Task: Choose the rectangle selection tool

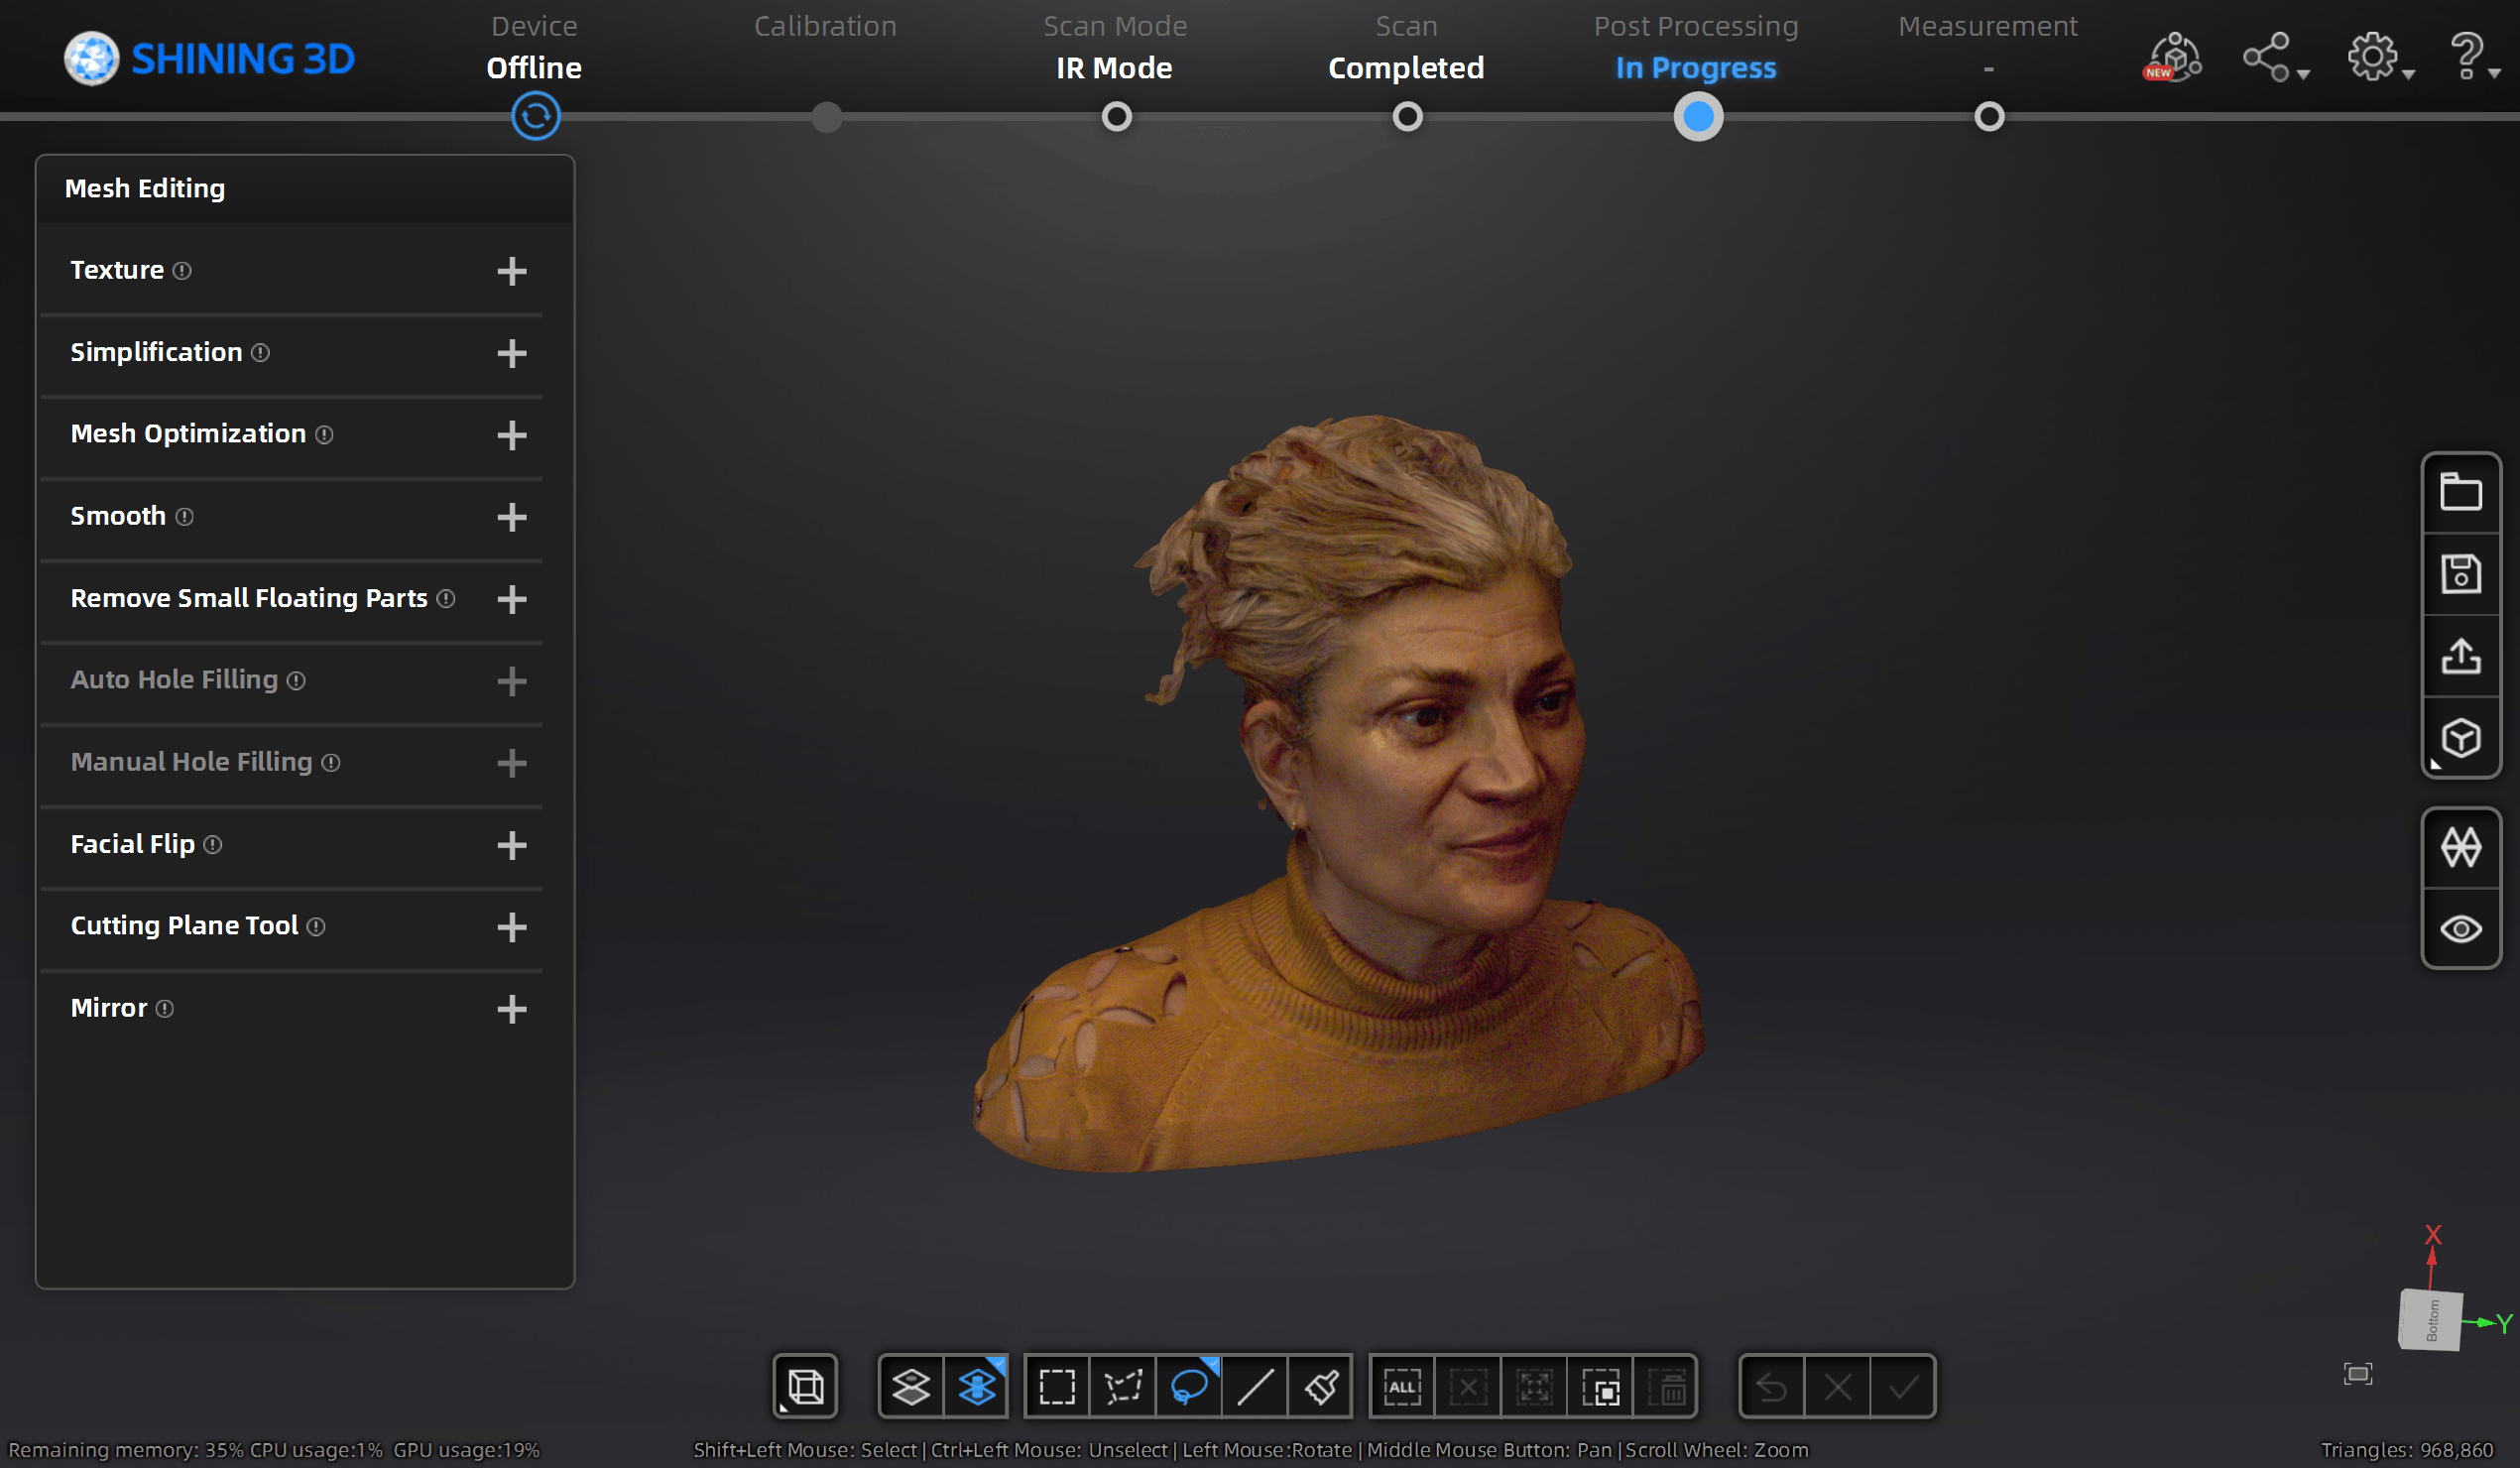Action: click(x=1057, y=1386)
